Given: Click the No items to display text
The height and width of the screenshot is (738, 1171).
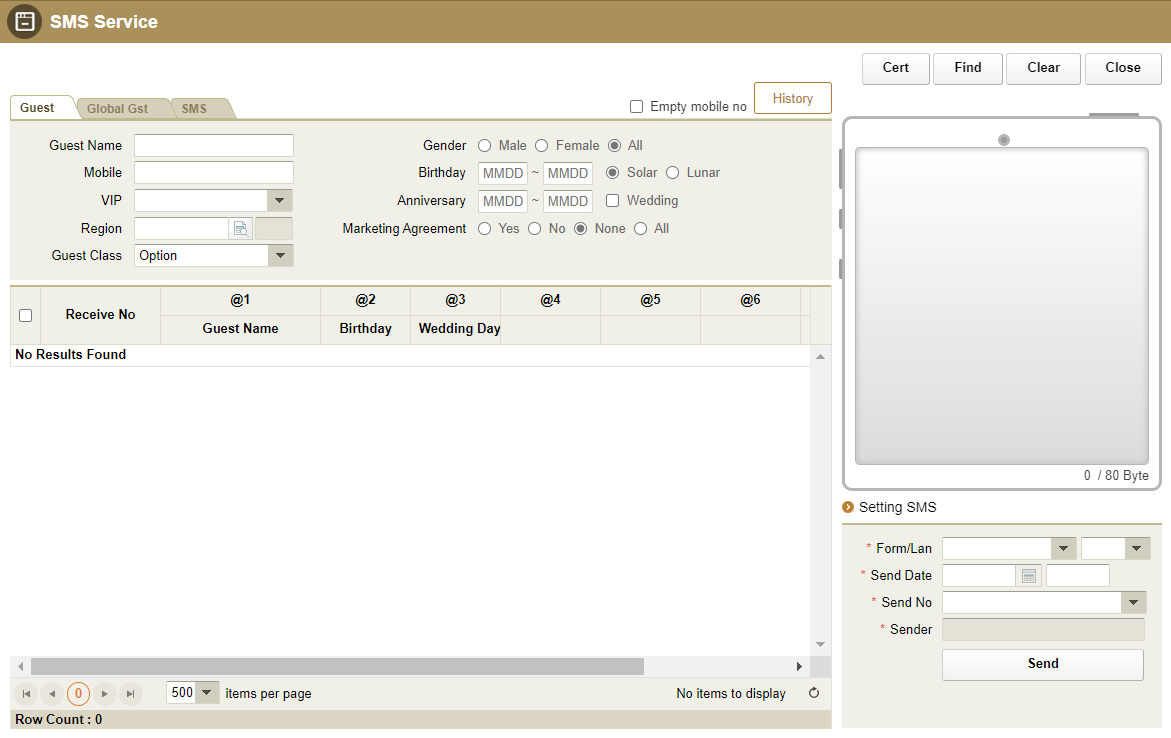Looking at the screenshot, I should [x=730, y=694].
